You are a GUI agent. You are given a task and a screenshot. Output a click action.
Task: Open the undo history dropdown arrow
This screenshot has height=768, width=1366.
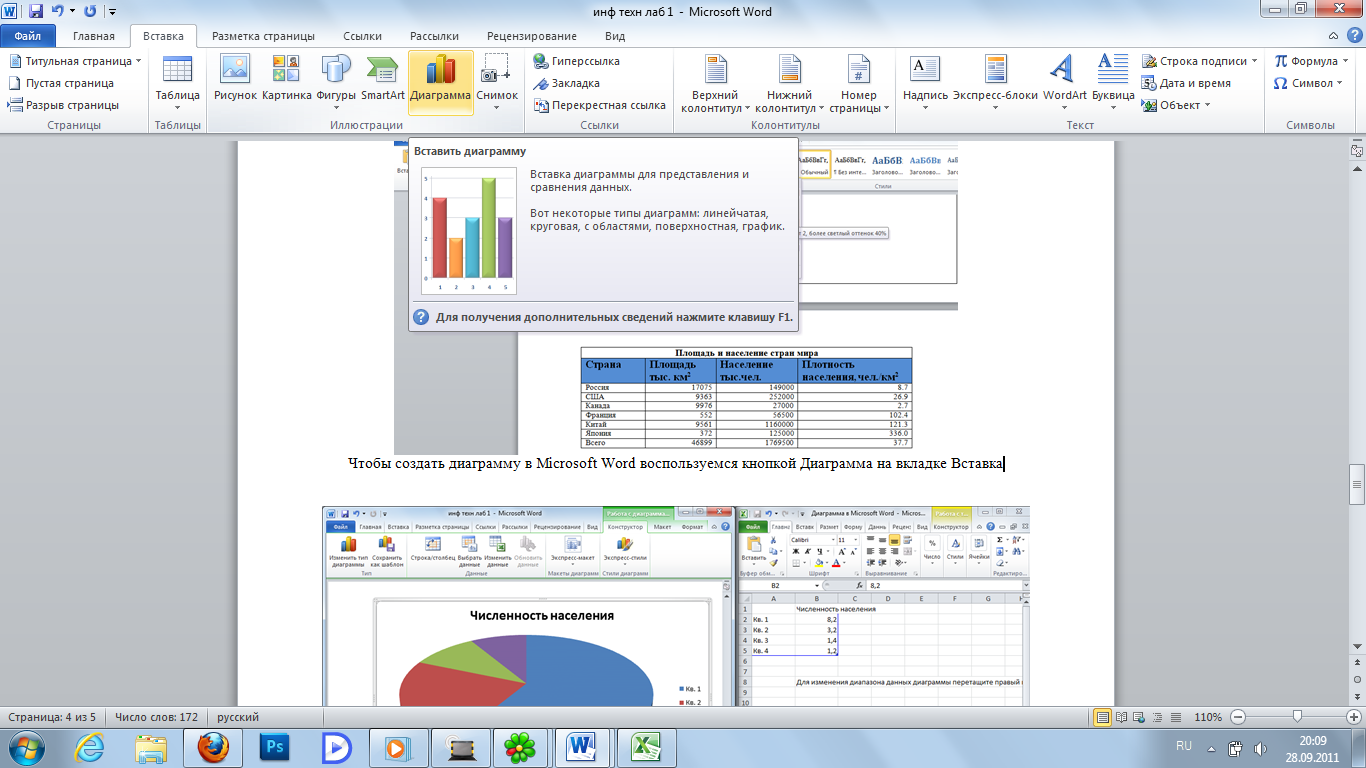pos(73,12)
